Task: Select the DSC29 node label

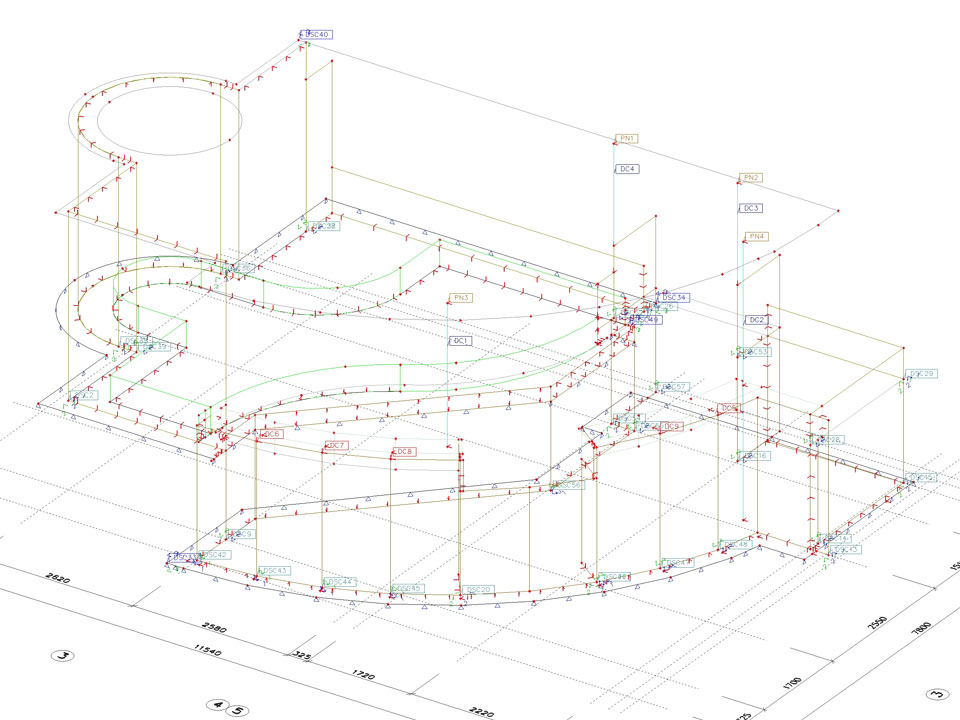Action: point(921,374)
